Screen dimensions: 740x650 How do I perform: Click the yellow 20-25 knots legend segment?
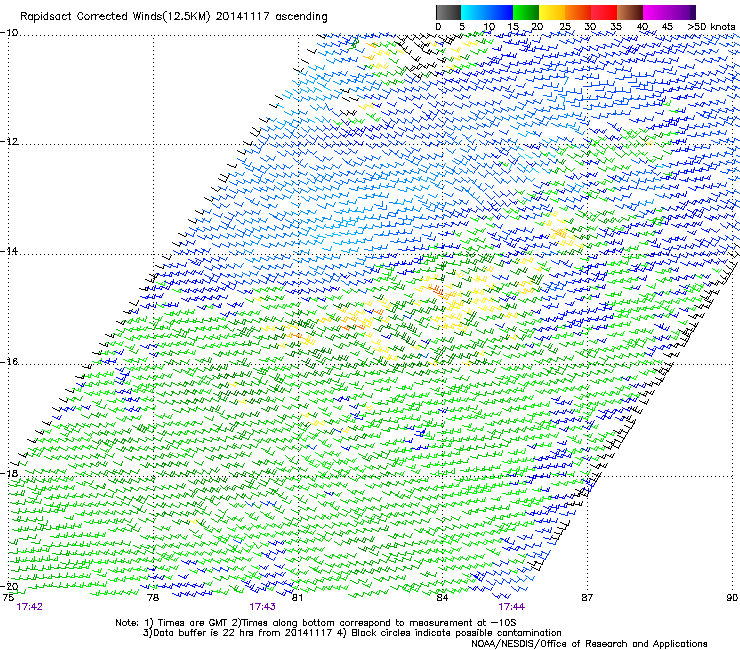coord(552,12)
